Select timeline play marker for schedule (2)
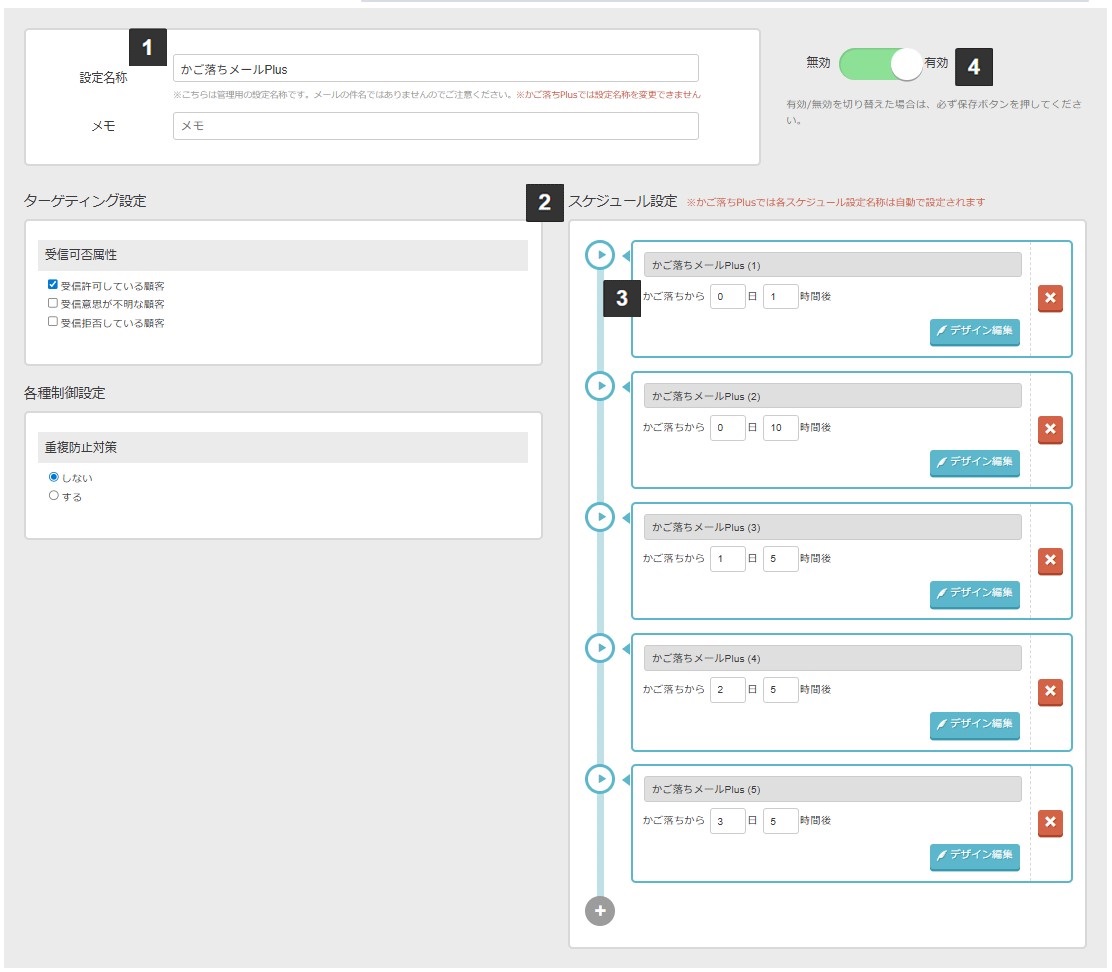This screenshot has height=972, width=1112. point(599,386)
